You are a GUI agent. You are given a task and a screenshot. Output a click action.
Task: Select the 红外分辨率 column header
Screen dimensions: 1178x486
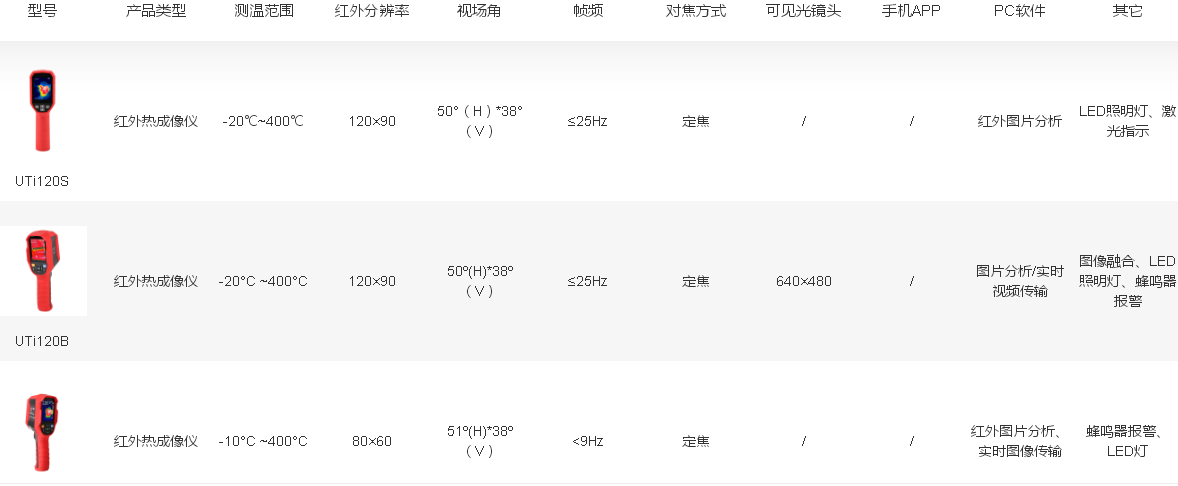[372, 11]
